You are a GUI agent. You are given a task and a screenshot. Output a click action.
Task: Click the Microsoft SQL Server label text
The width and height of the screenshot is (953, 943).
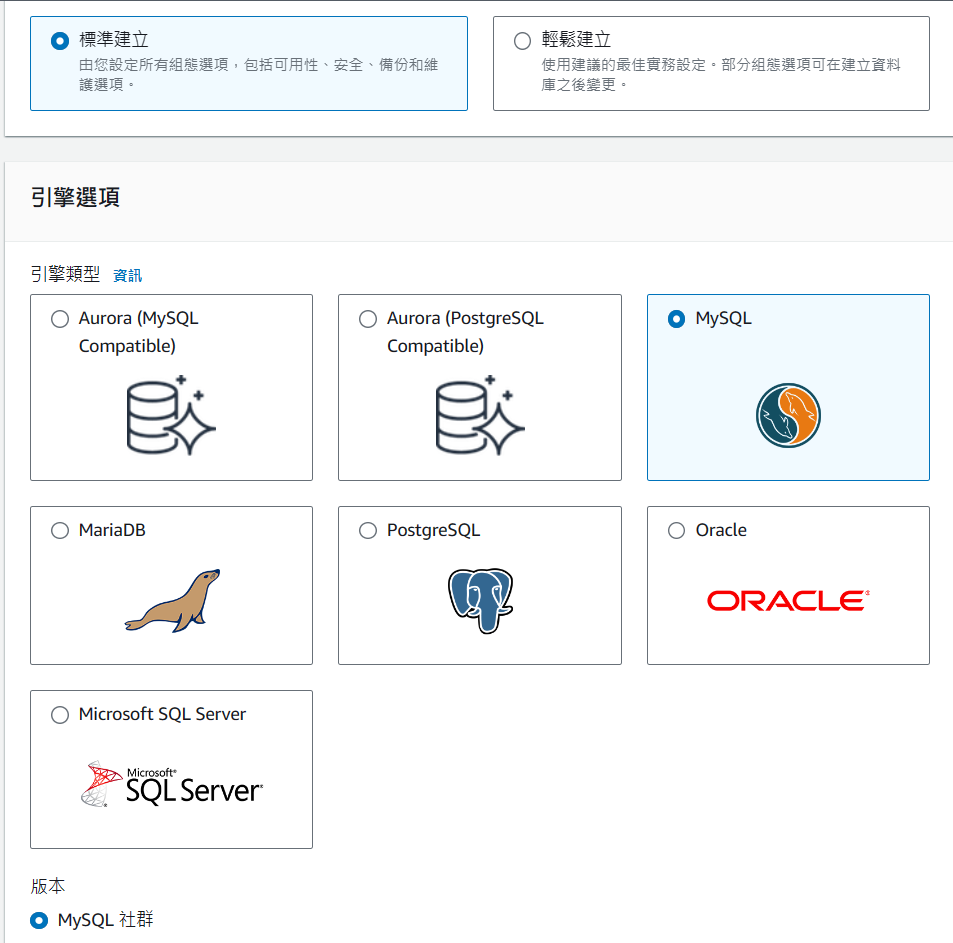click(162, 714)
